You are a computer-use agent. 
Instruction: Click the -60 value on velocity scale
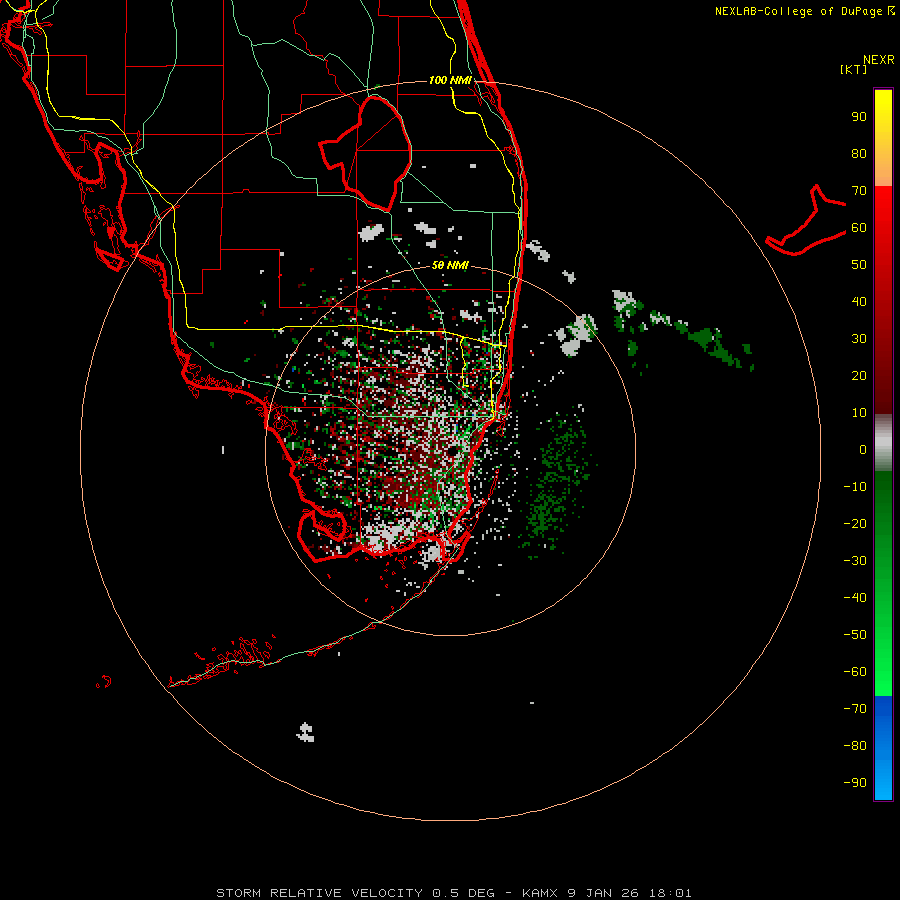coord(855,672)
